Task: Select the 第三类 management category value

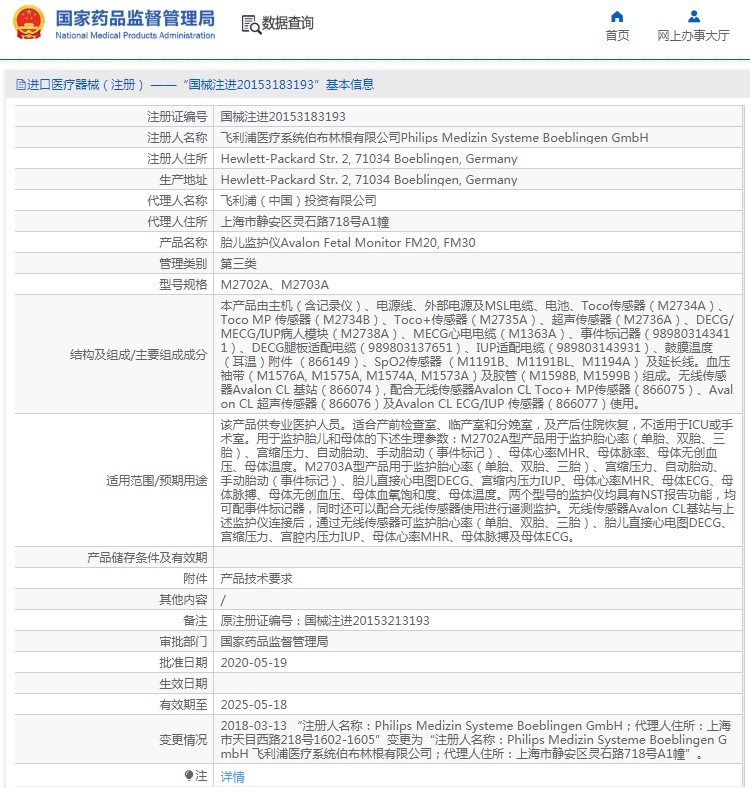Action: point(238,264)
